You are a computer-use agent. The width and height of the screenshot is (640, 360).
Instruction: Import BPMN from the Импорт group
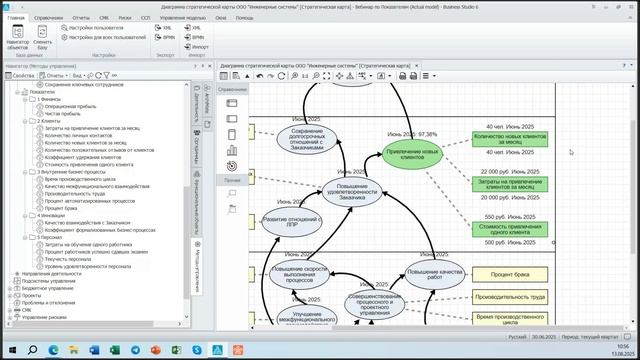click(194, 37)
